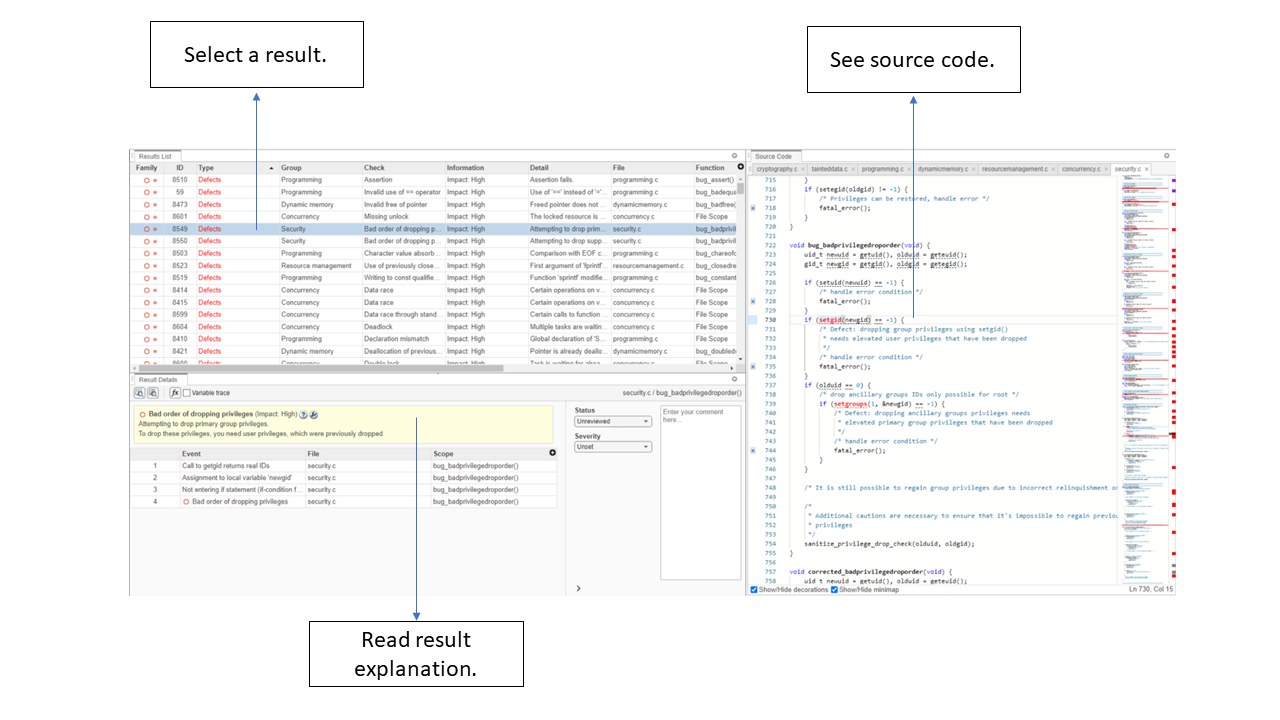Click the fx button in Result Details toolbar
Viewport: 1280px width, 720px height.
[x=175, y=393]
